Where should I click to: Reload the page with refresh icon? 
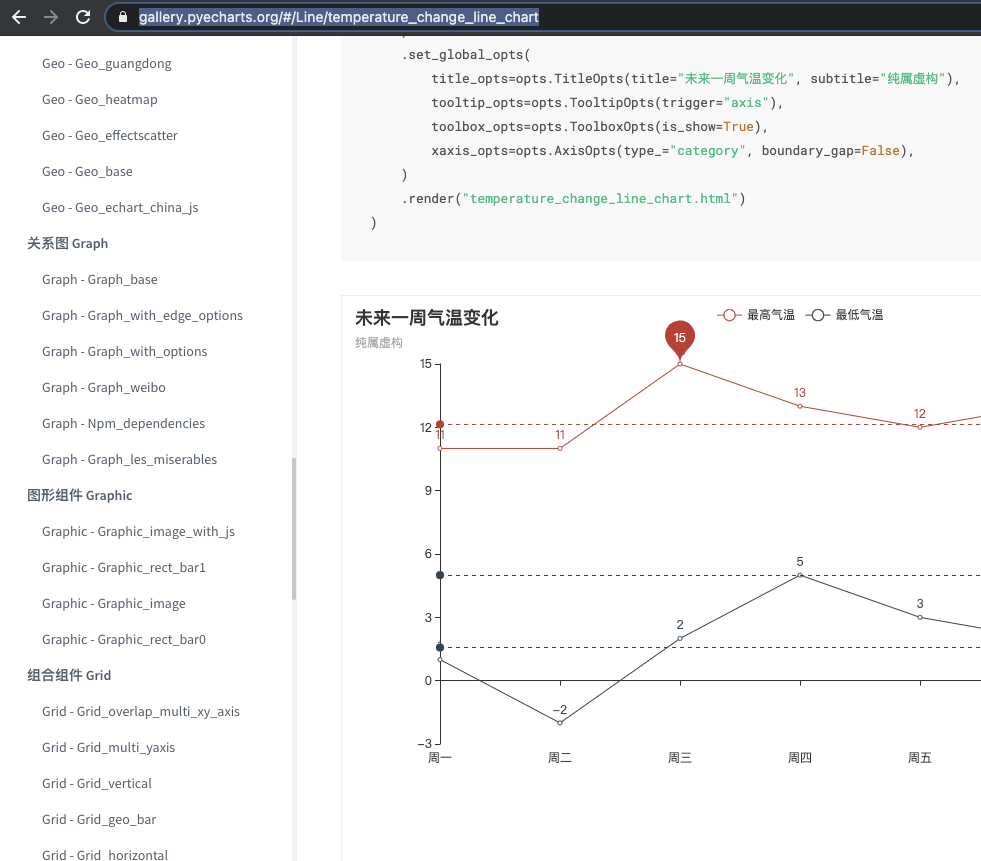pos(83,17)
